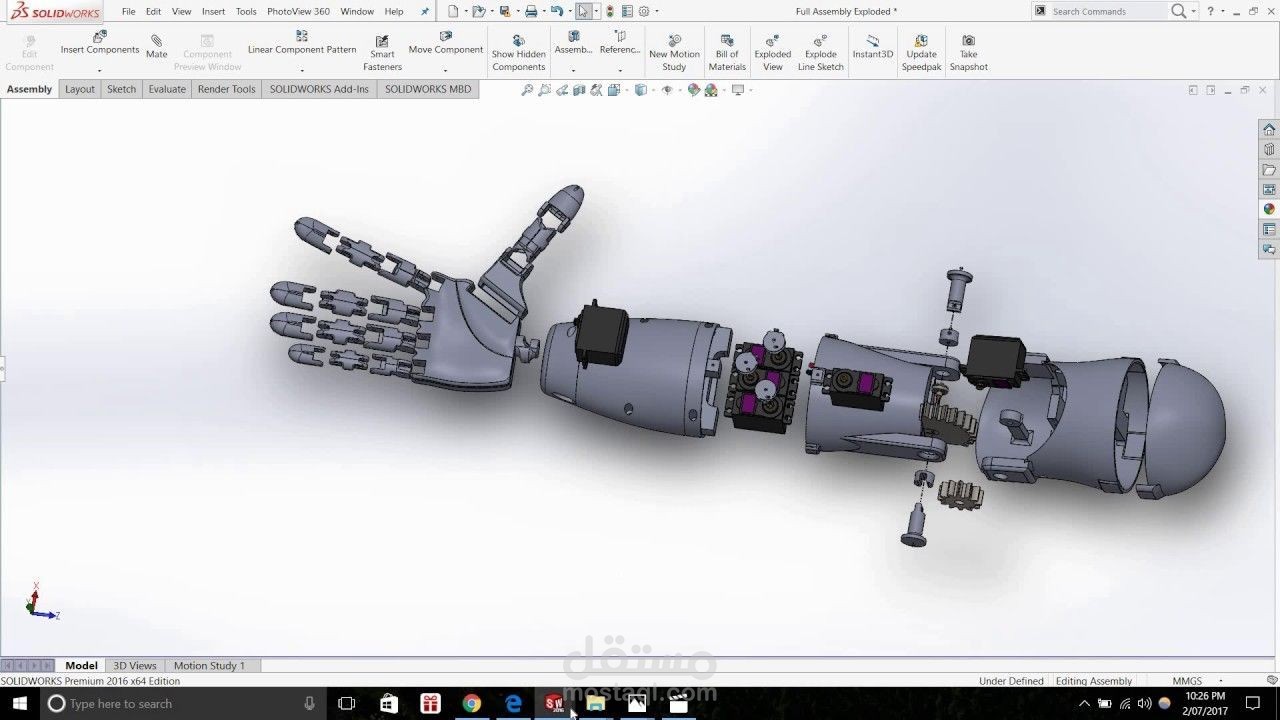Click Show Hidden Components
The image size is (1280, 720).
pyautogui.click(x=518, y=53)
